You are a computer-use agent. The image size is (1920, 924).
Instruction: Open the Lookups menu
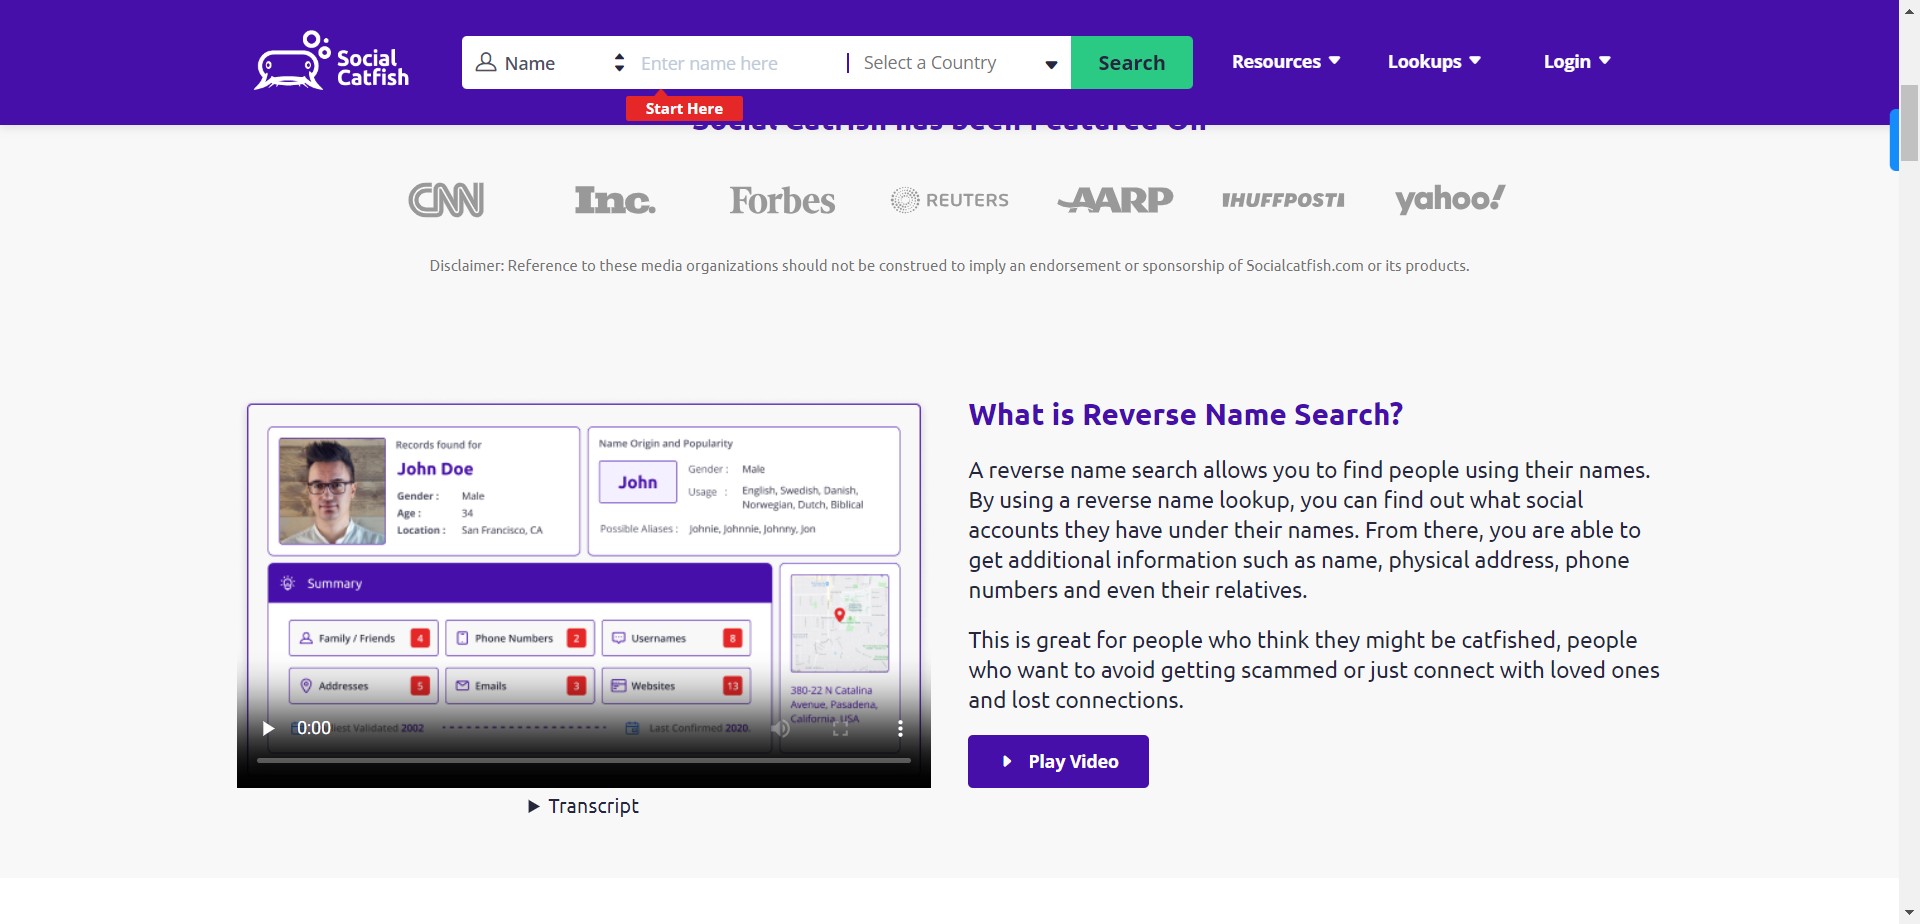(x=1433, y=62)
